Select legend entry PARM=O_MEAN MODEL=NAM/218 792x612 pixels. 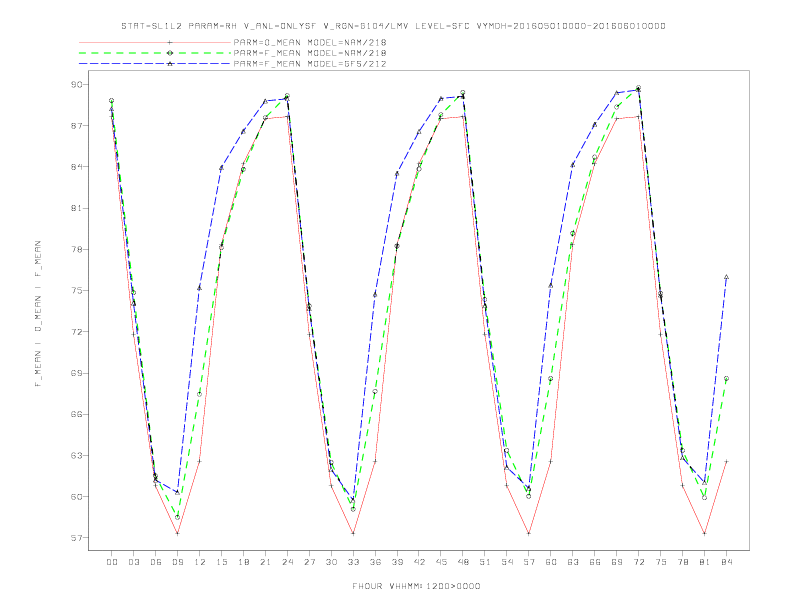point(310,42)
